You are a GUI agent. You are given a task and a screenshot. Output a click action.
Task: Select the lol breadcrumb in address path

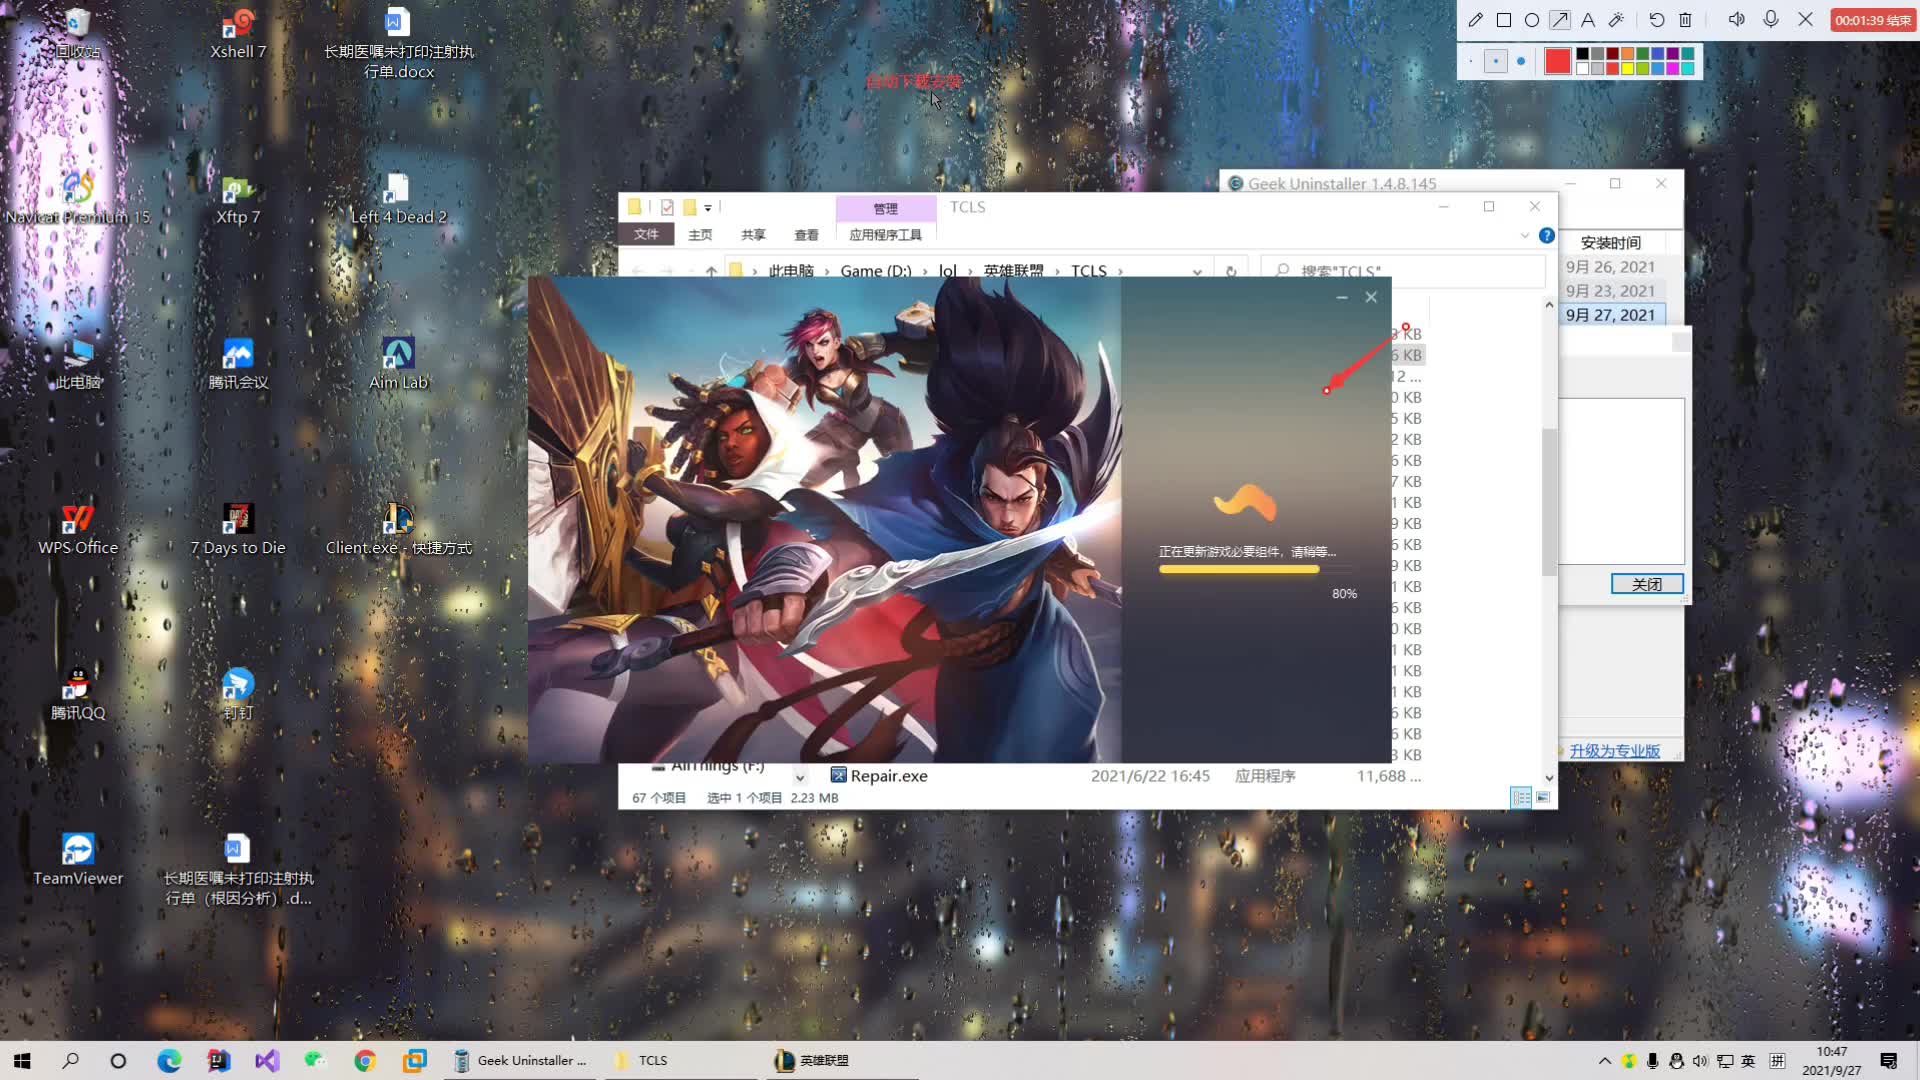pyautogui.click(x=947, y=270)
